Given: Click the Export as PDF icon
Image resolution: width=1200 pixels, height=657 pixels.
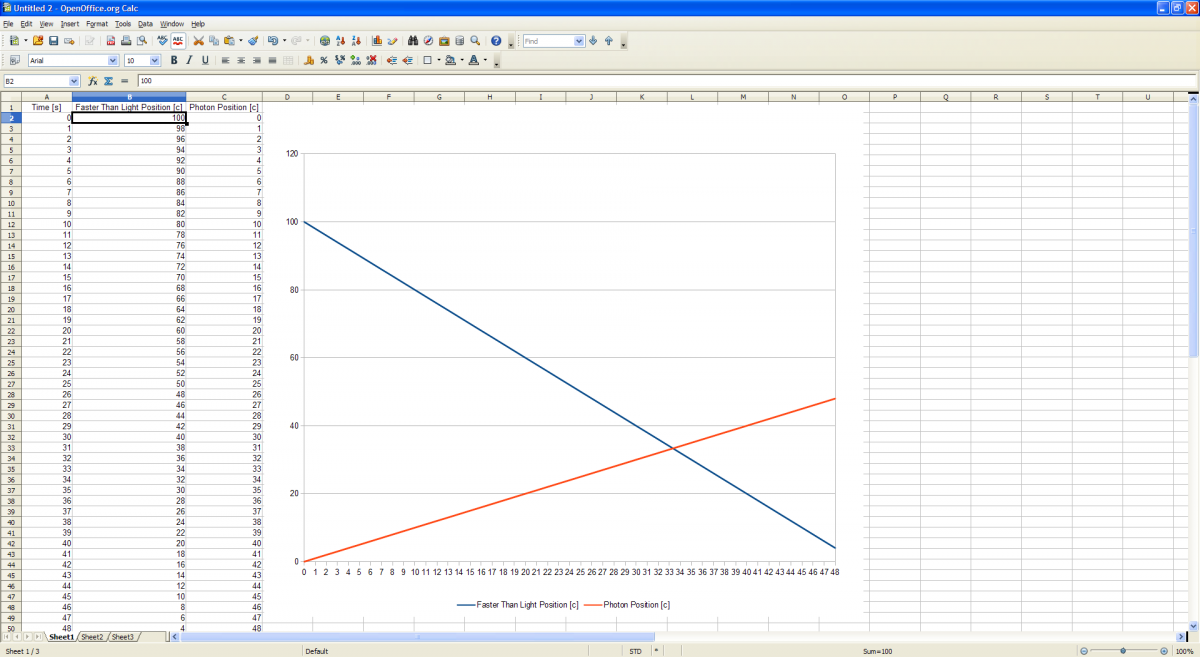Looking at the screenshot, I should click(x=111, y=41).
